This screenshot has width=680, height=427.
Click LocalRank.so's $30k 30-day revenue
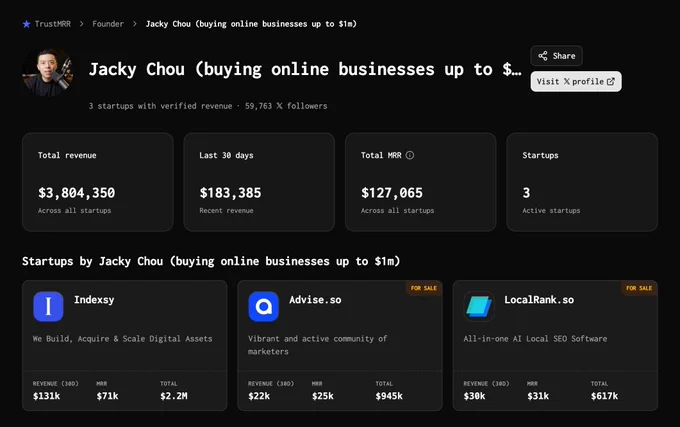click(x=474, y=396)
